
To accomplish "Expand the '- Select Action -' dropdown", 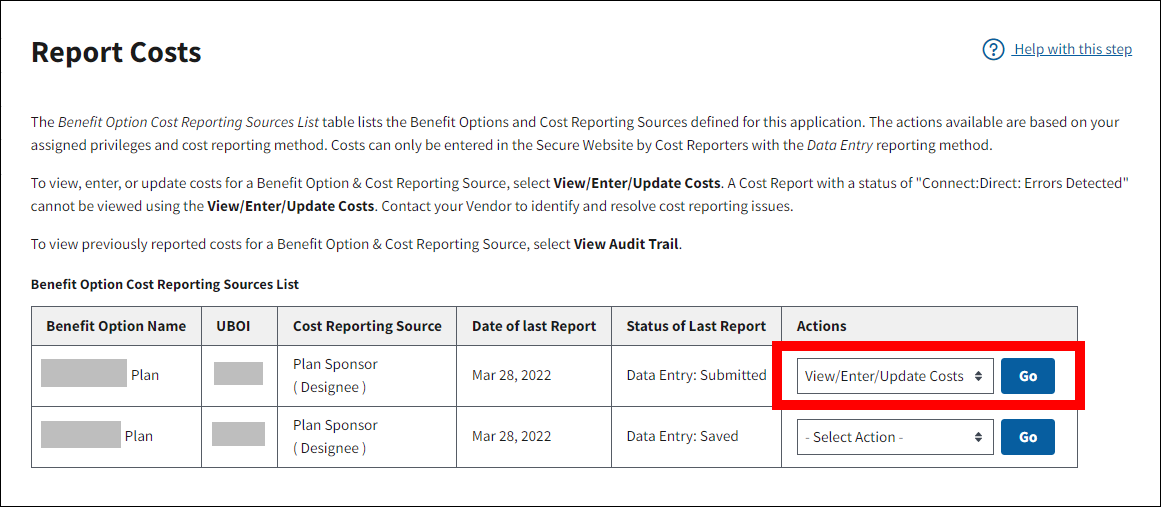I will click(895, 437).
